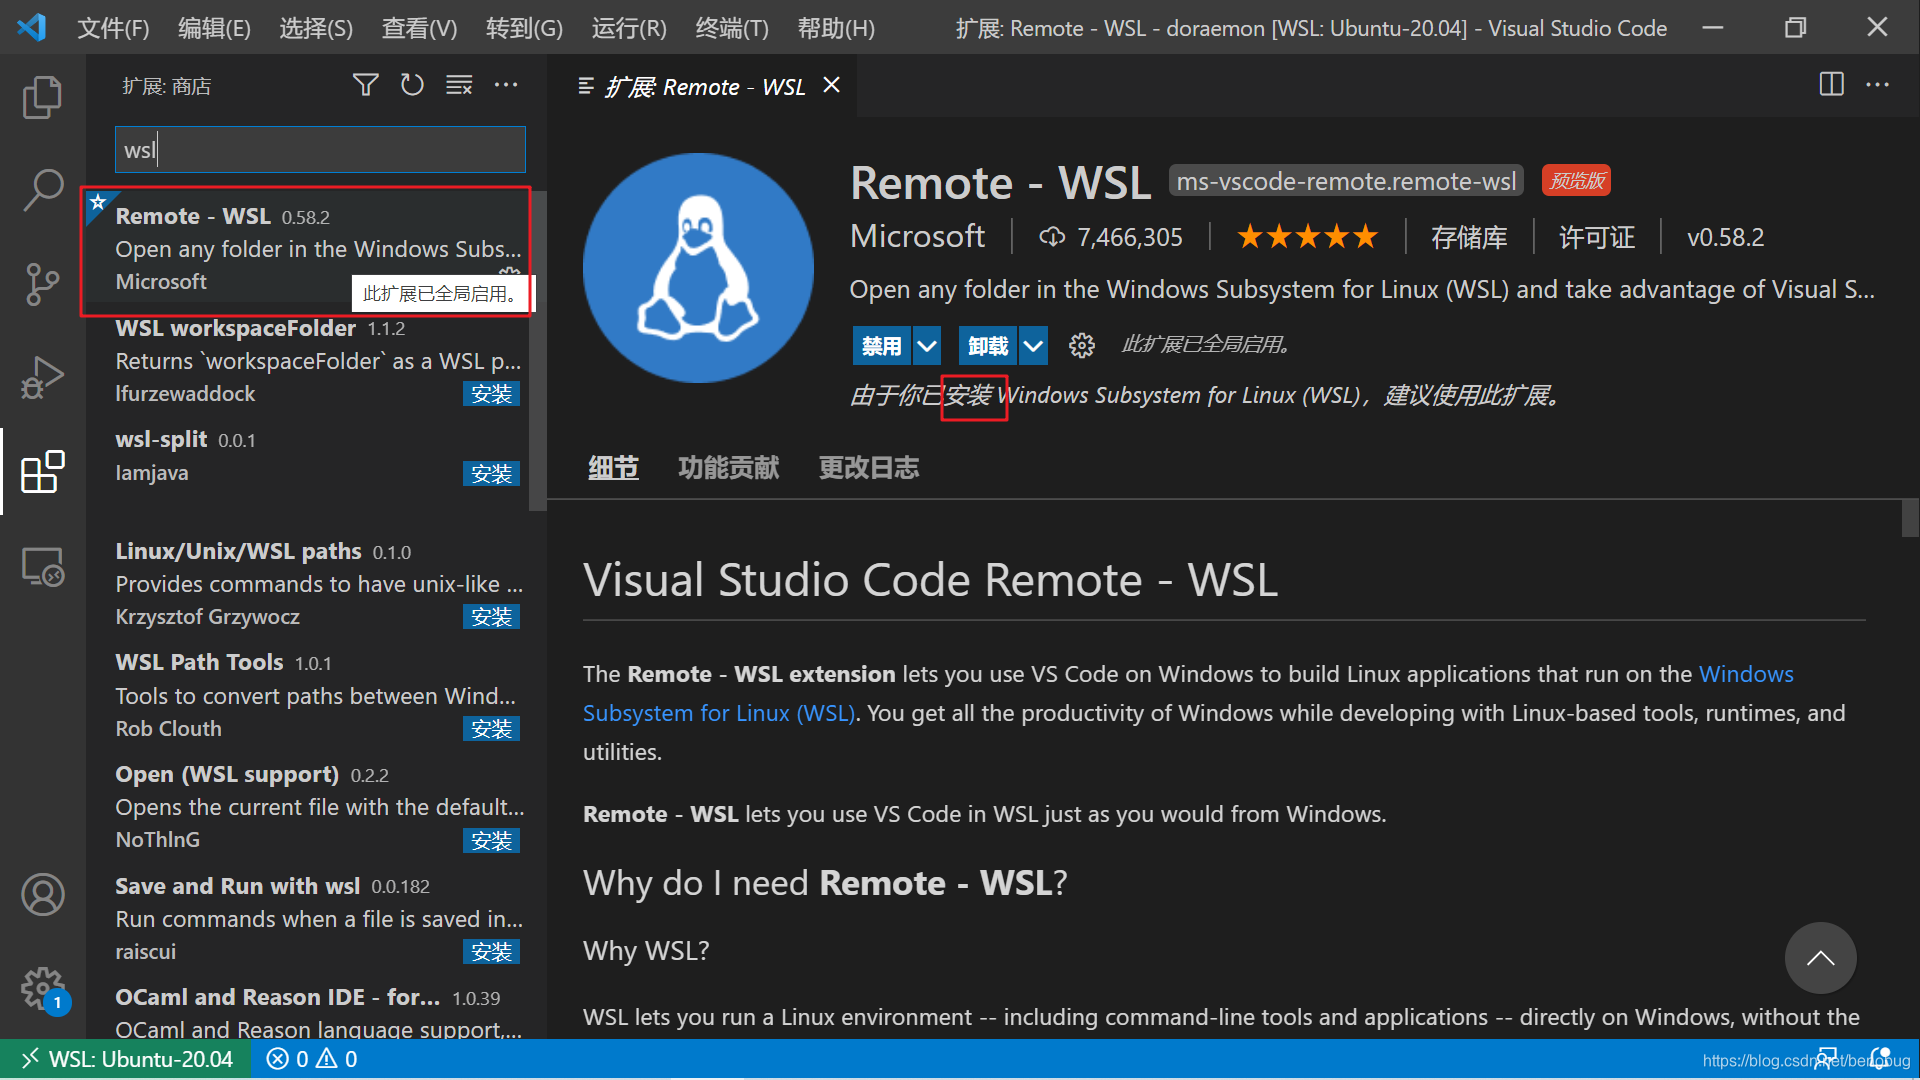
Task: Click the five-star rating of the extension
Action: [1307, 237]
